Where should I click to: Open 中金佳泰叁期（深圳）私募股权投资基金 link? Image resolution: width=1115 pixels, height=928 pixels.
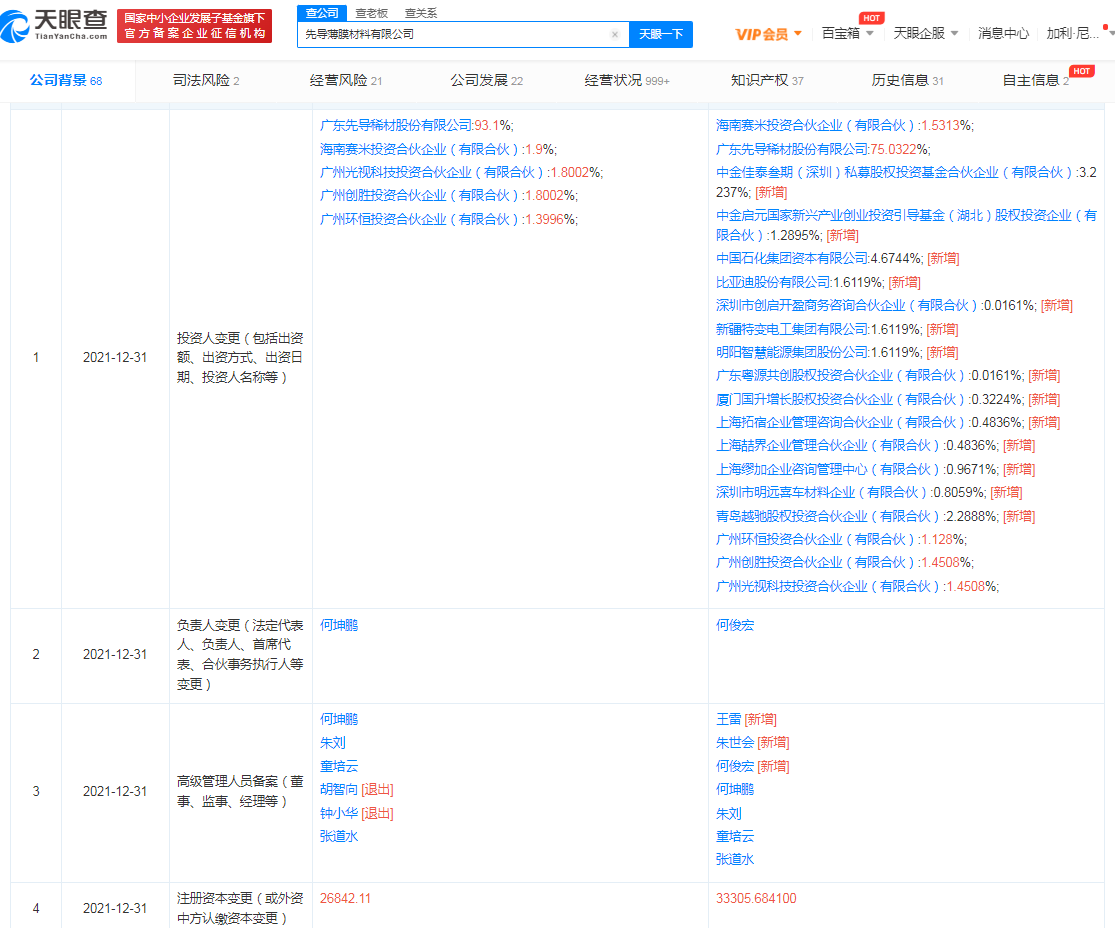click(x=896, y=173)
